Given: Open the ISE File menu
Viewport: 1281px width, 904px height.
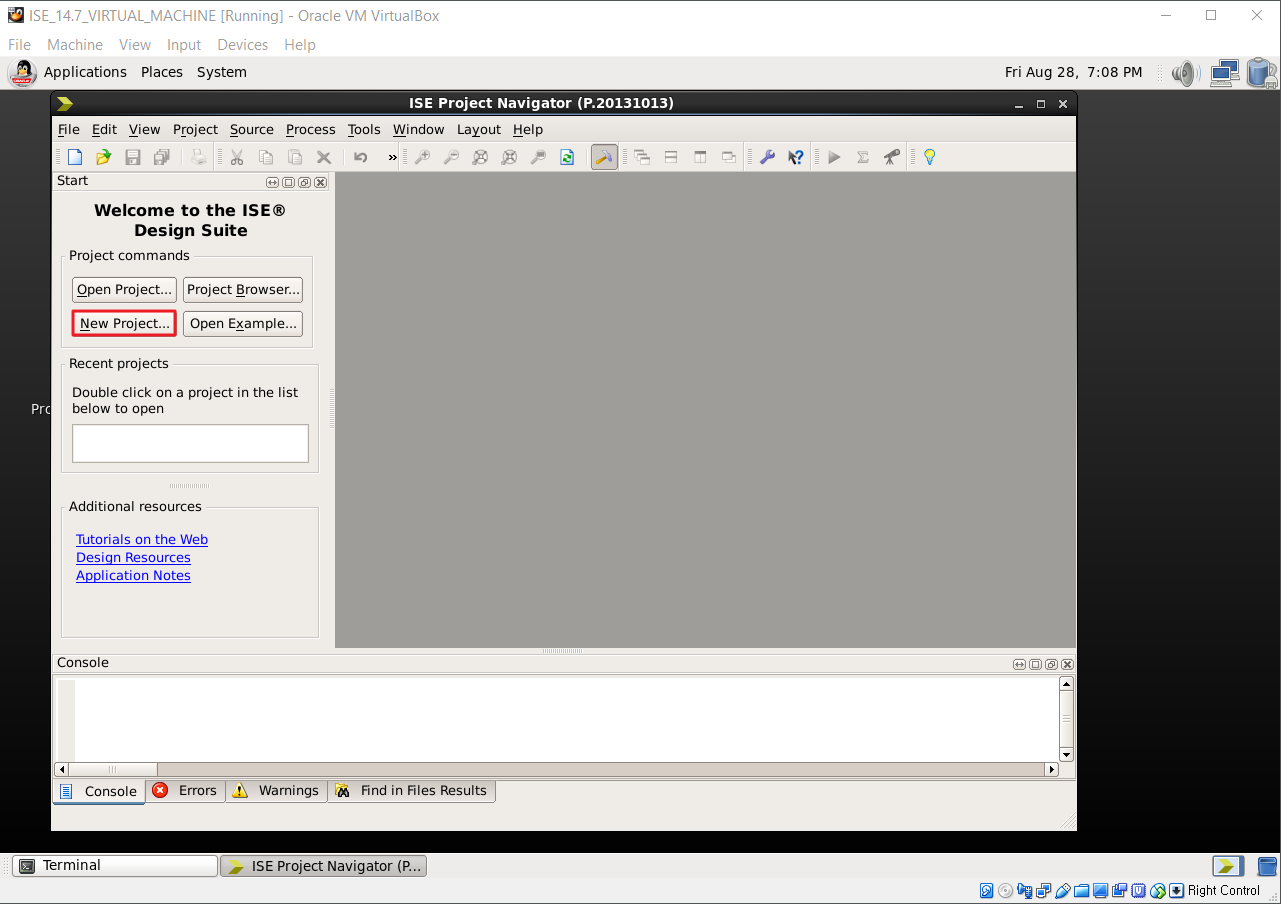Looking at the screenshot, I should point(69,129).
